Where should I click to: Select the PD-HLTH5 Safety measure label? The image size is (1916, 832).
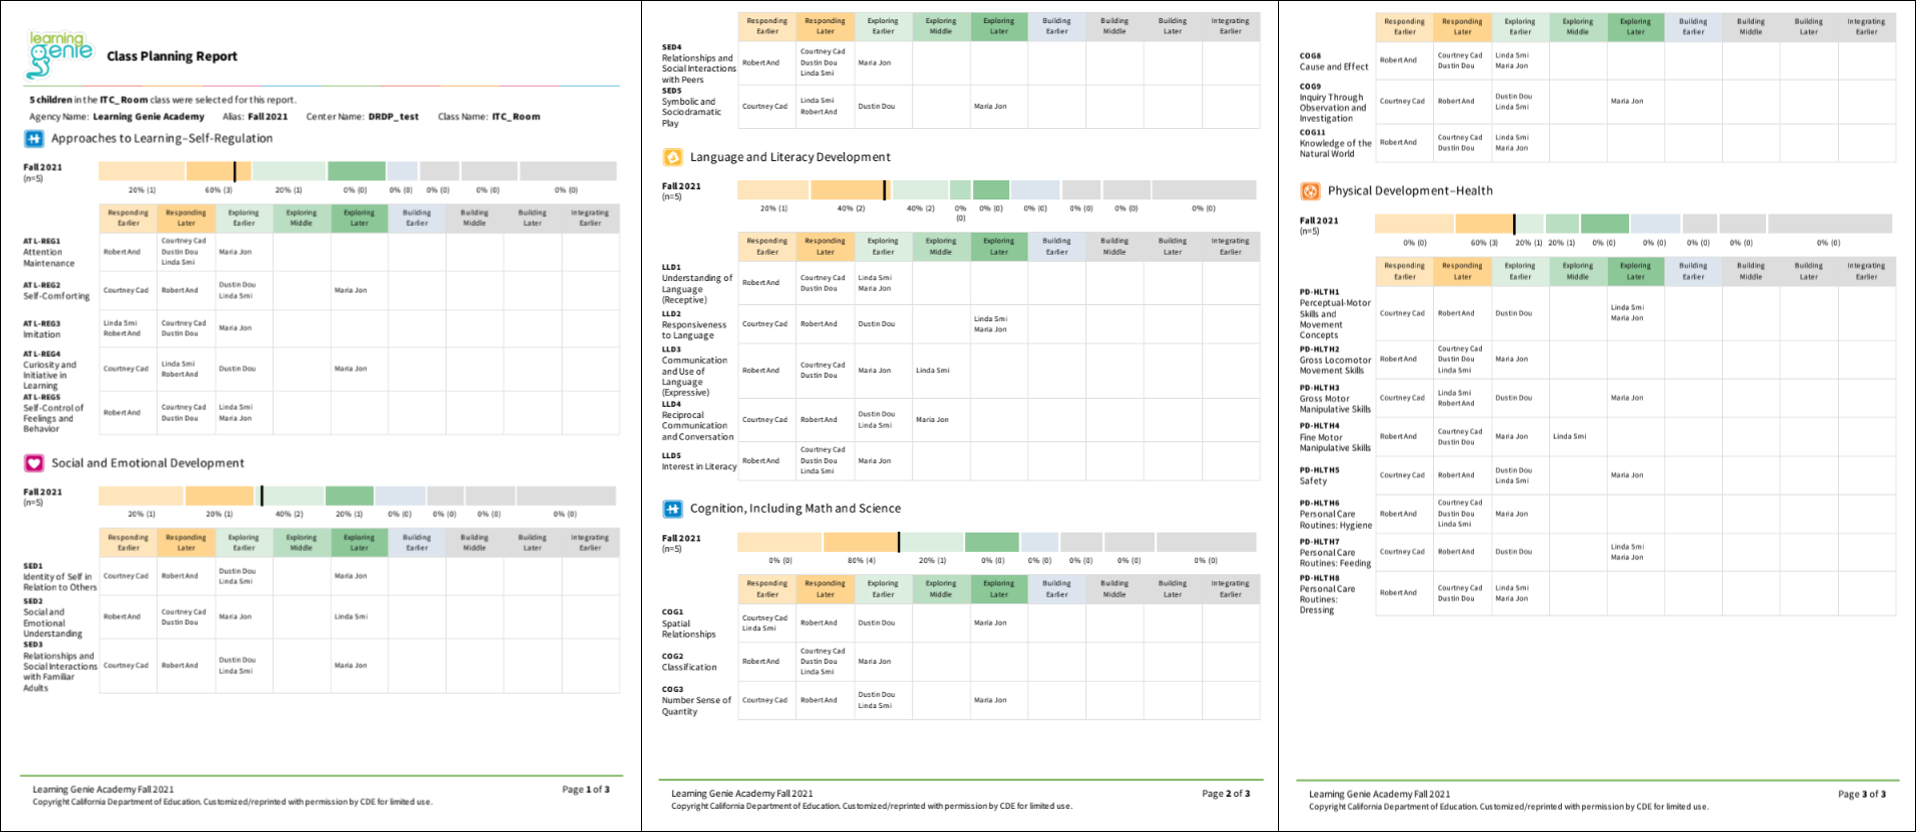(1319, 476)
